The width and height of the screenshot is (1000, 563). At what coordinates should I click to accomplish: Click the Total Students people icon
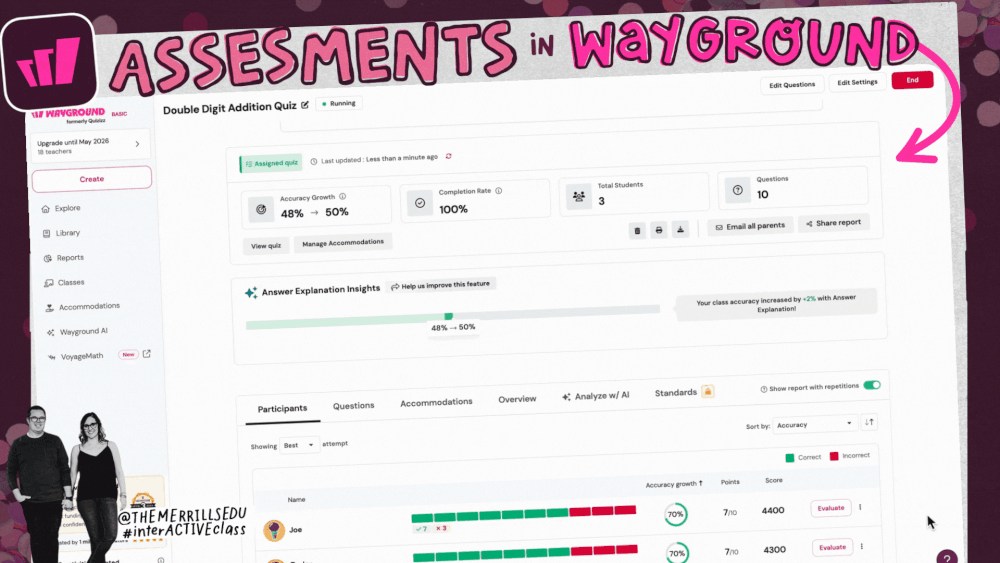[x=578, y=196]
